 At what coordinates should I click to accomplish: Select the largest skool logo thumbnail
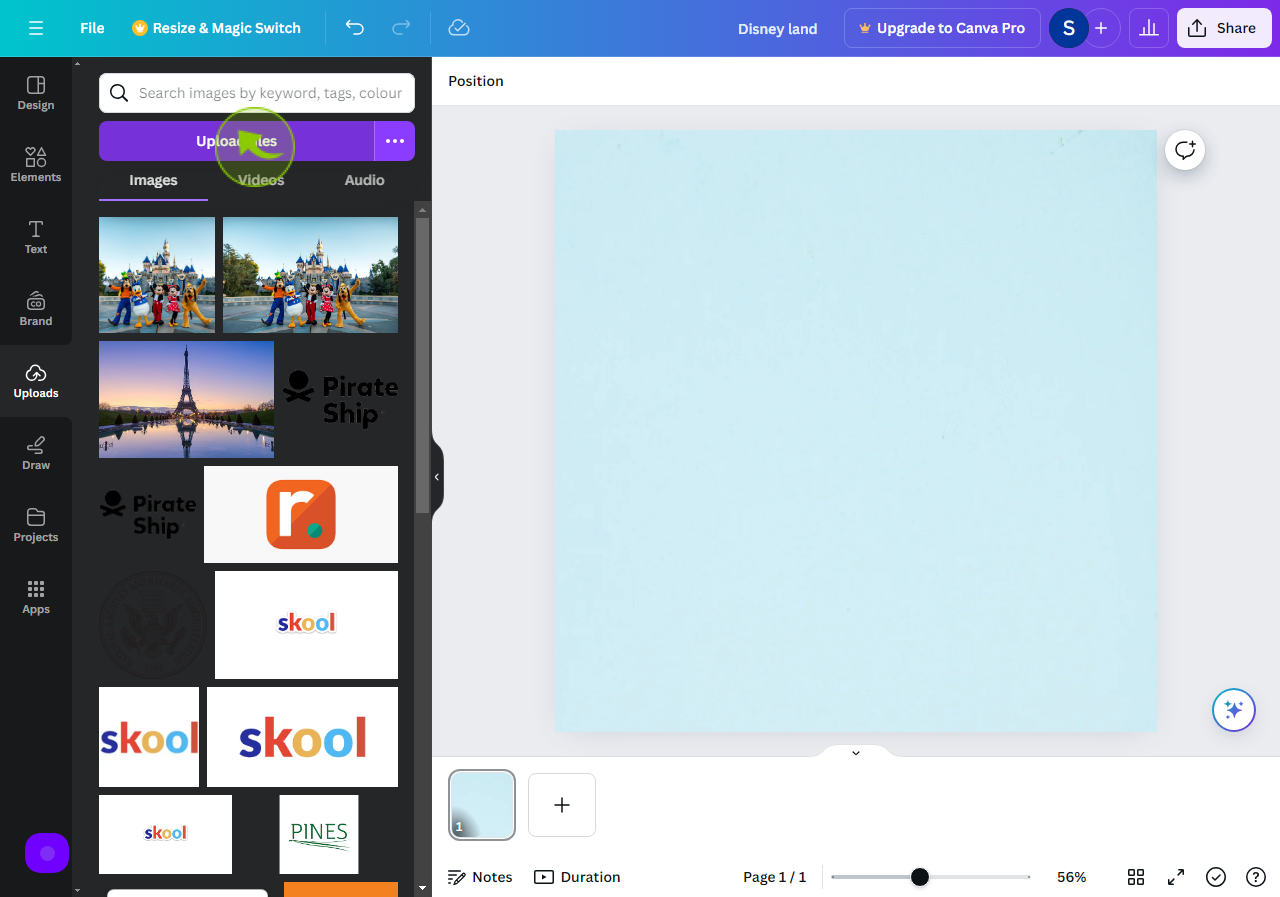click(x=302, y=737)
